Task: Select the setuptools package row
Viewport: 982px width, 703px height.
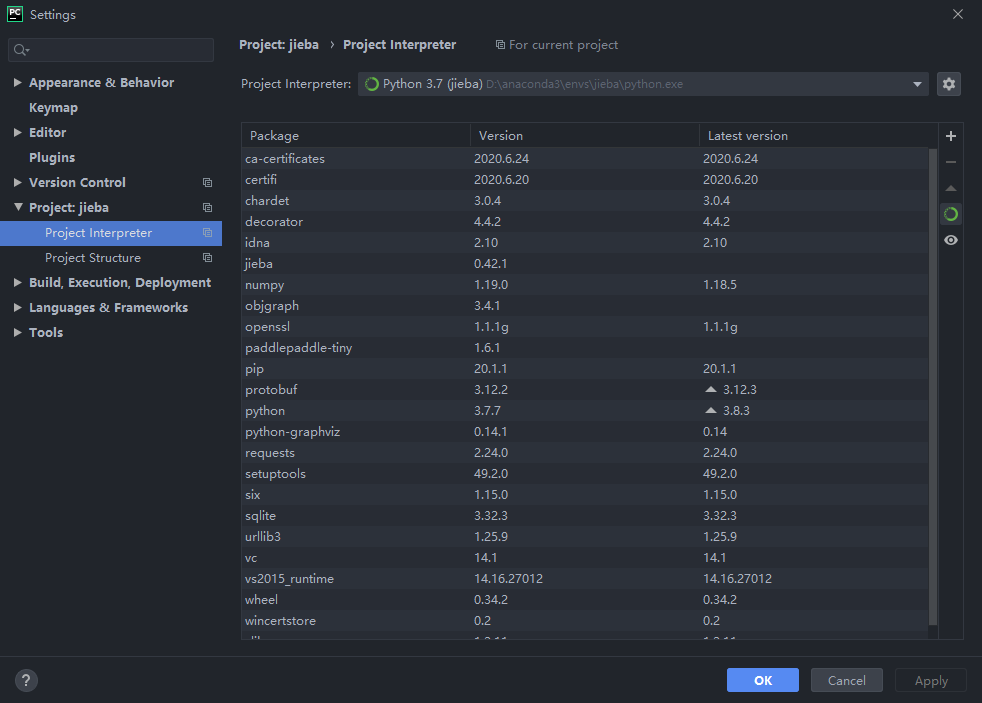Action: coord(585,474)
